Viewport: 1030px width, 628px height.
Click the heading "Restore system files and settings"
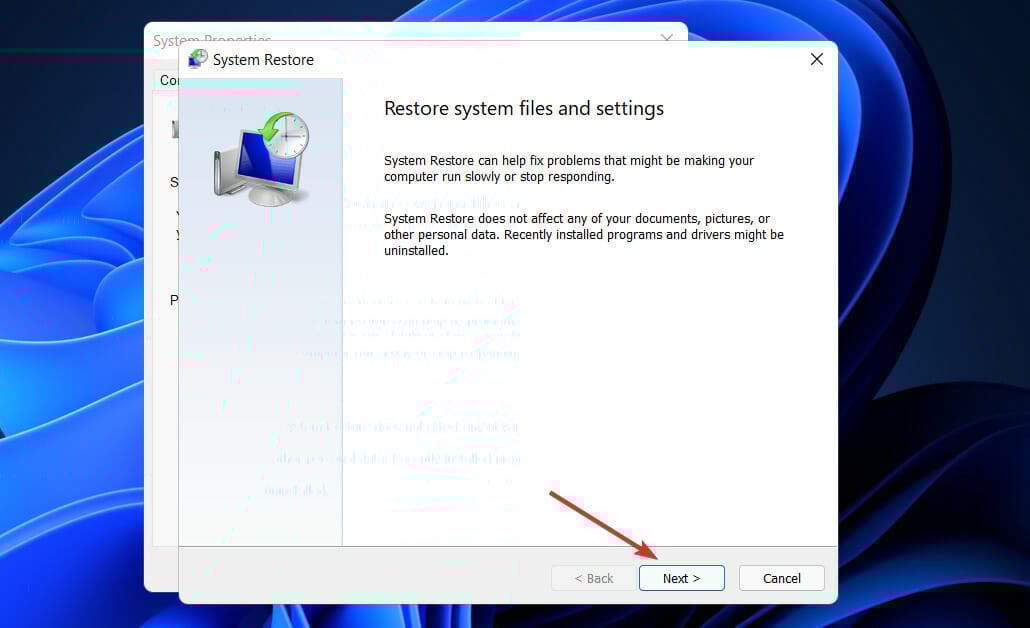(x=524, y=108)
